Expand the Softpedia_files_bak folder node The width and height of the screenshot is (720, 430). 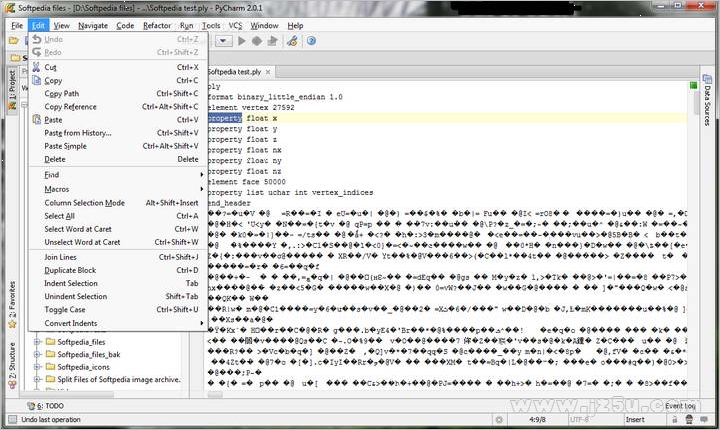click(38, 354)
